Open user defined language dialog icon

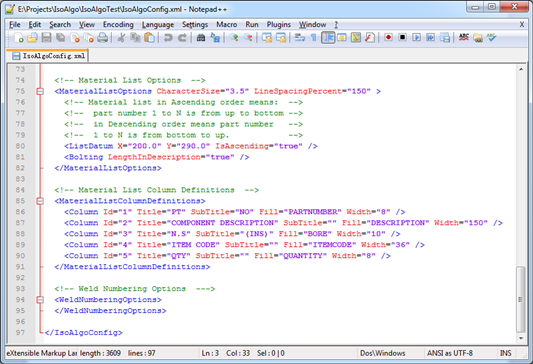click(342, 37)
